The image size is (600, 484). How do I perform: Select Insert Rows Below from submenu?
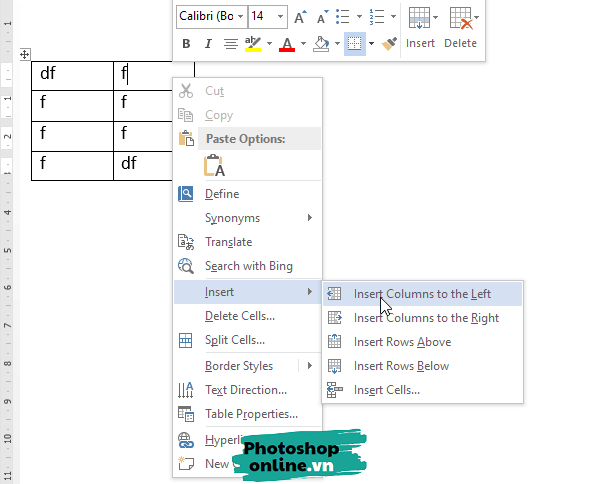[401, 366]
